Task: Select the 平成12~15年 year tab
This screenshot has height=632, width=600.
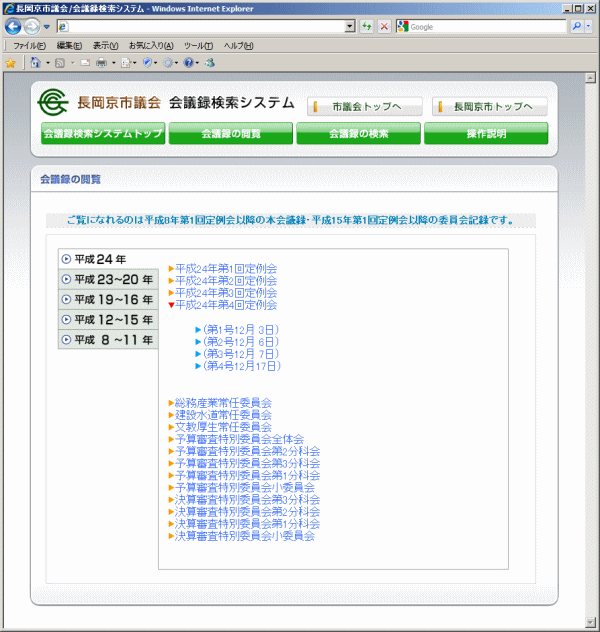Action: 108,319
